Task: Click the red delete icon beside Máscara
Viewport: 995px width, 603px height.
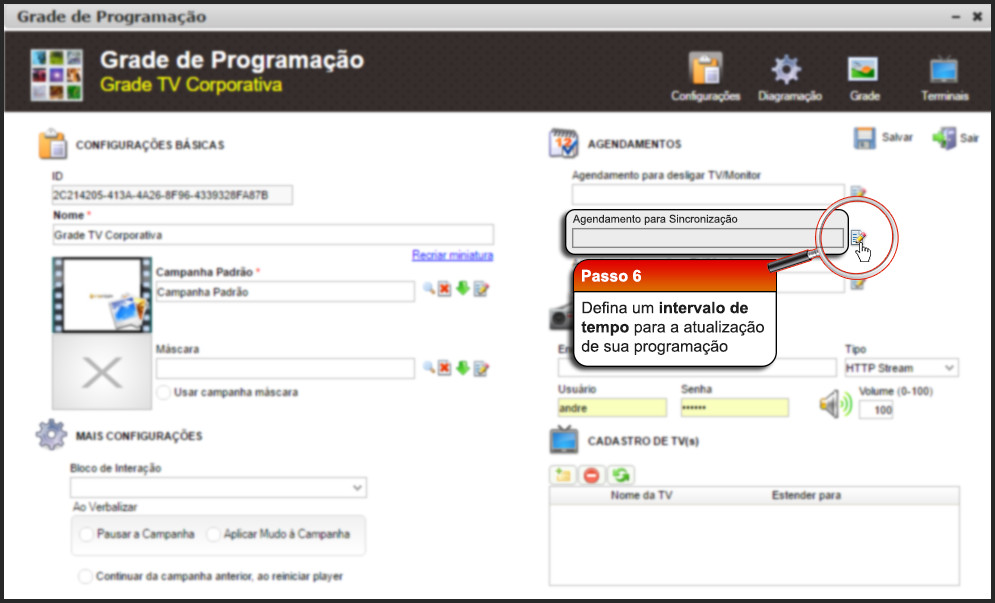Action: tap(445, 369)
